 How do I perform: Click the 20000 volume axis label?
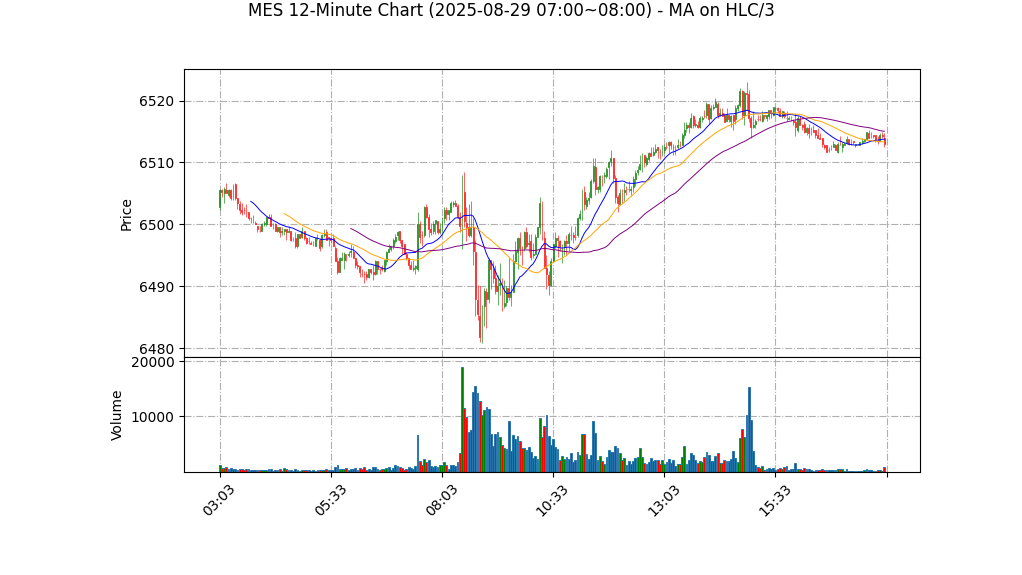(x=153, y=362)
